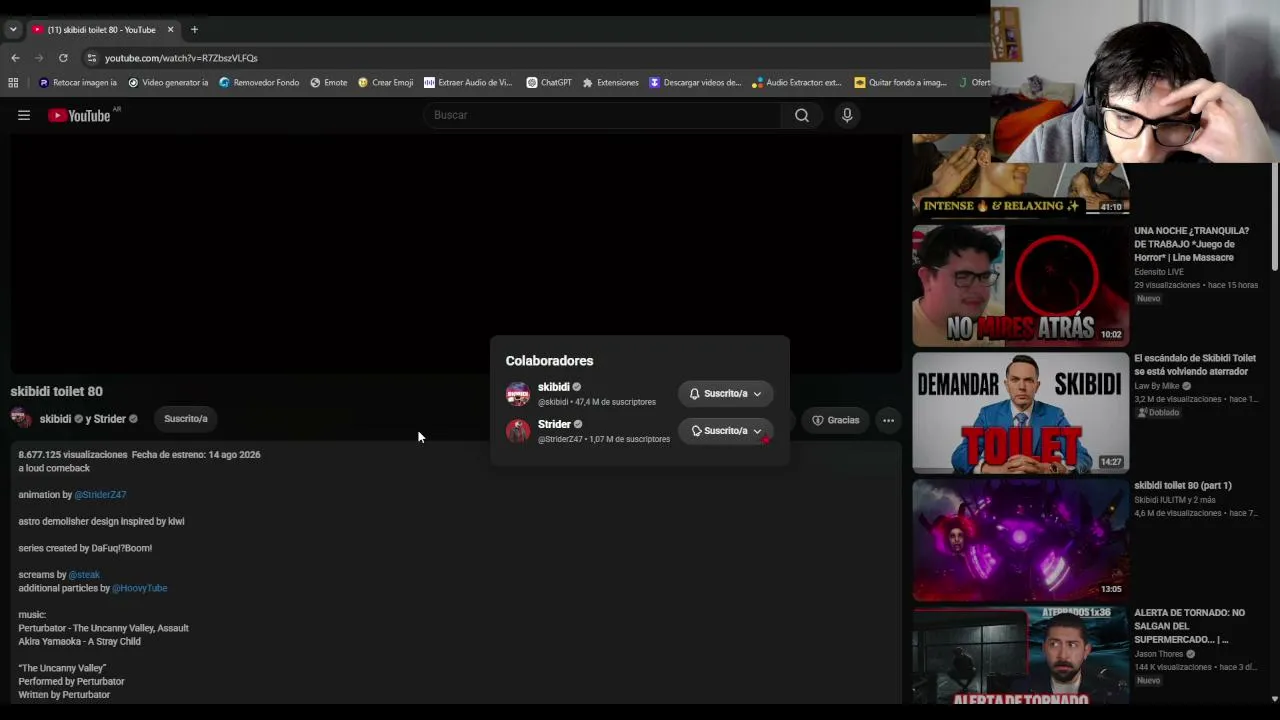
Task: Click the video player area
Action: 455,255
